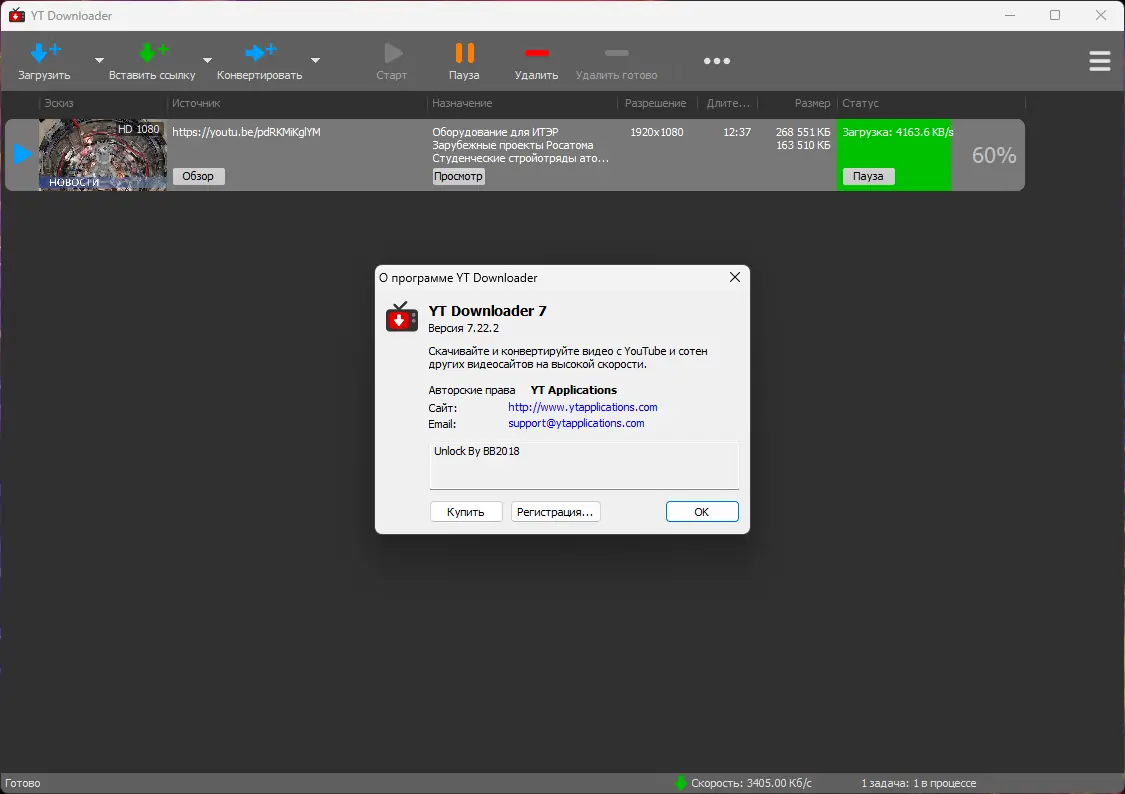Open the ytapplications.com website link

pyautogui.click(x=583, y=407)
